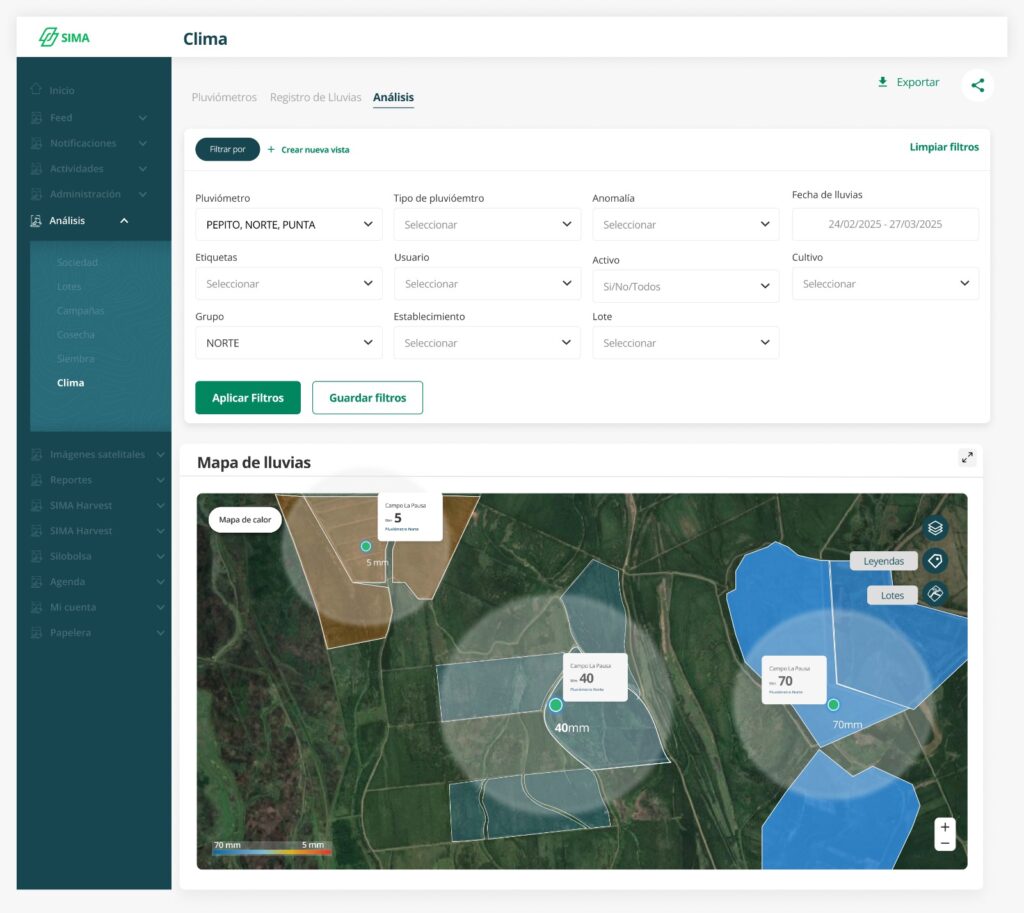Open the map layers icon

pos(934,527)
